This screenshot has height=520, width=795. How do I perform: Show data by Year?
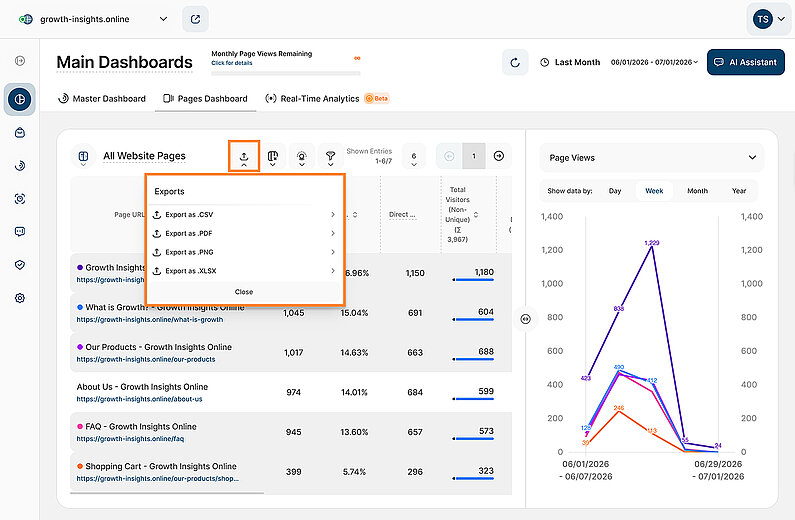point(739,191)
